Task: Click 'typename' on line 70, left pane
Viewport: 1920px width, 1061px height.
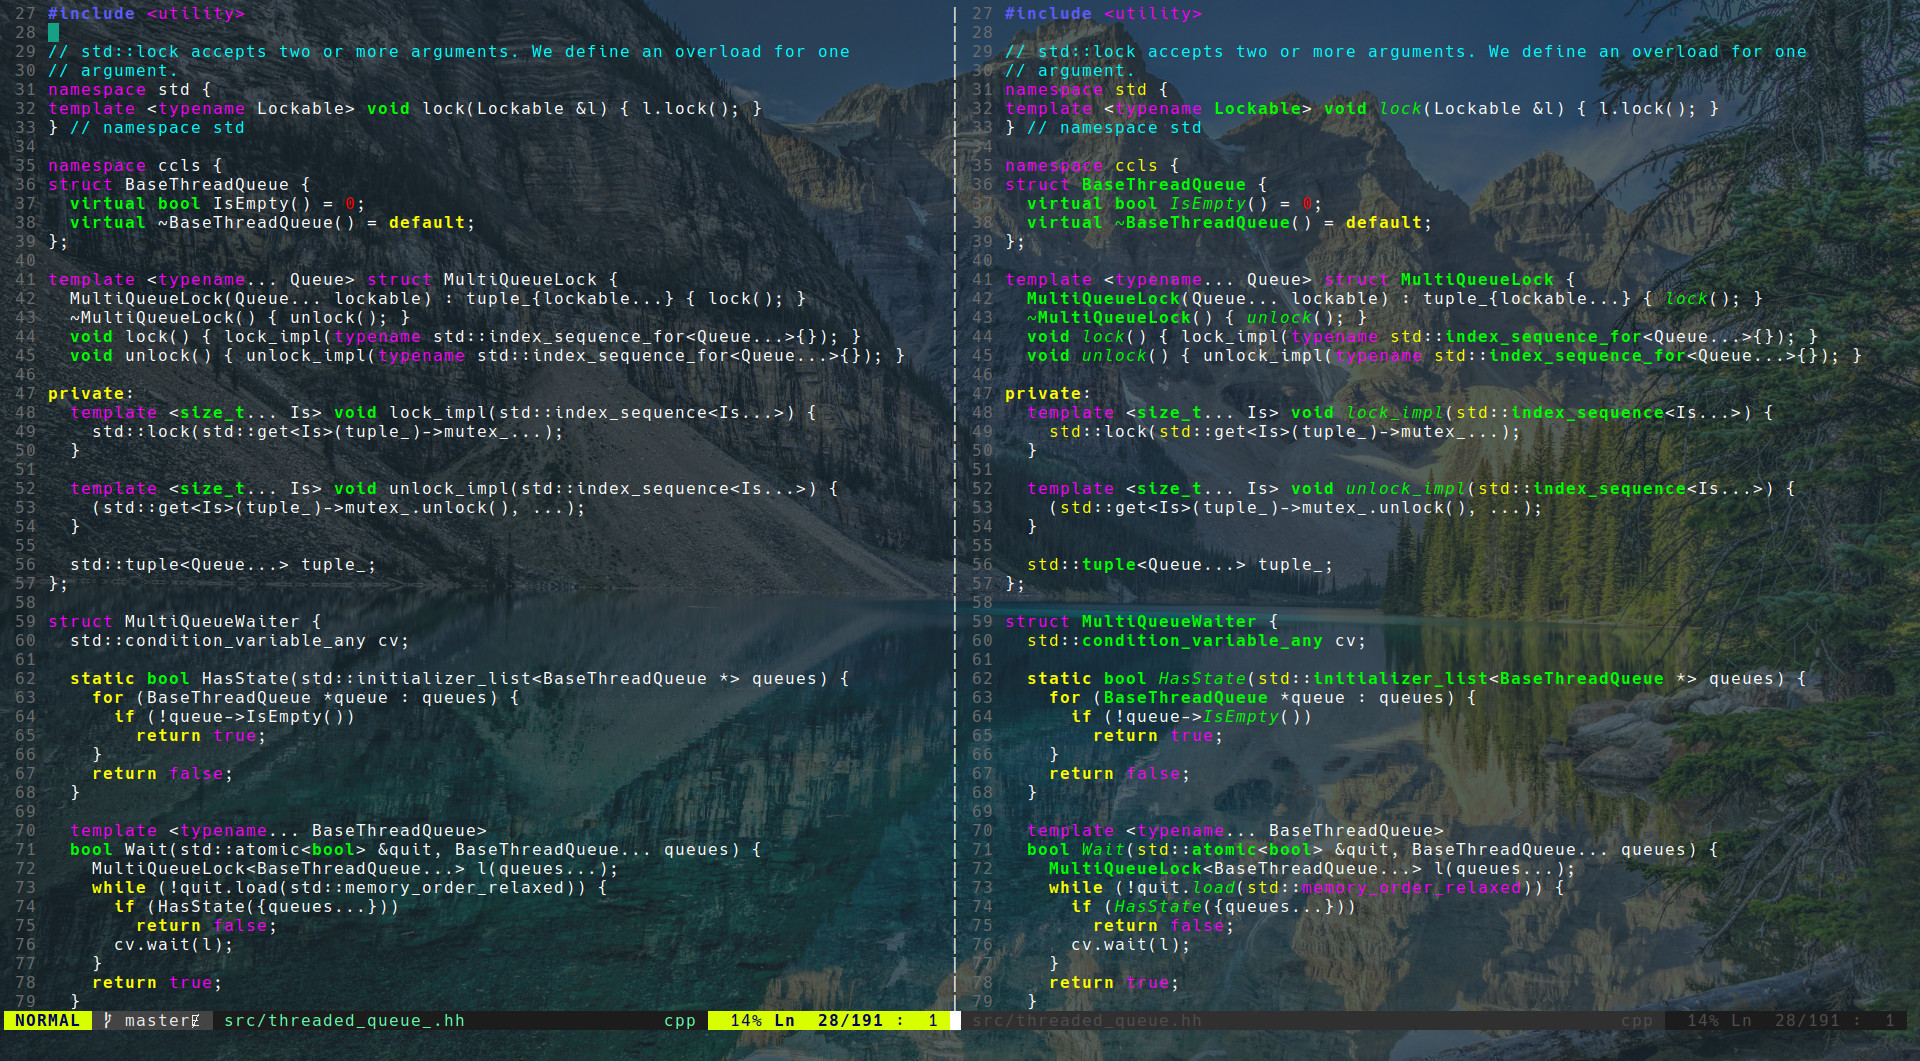Action: coord(224,830)
